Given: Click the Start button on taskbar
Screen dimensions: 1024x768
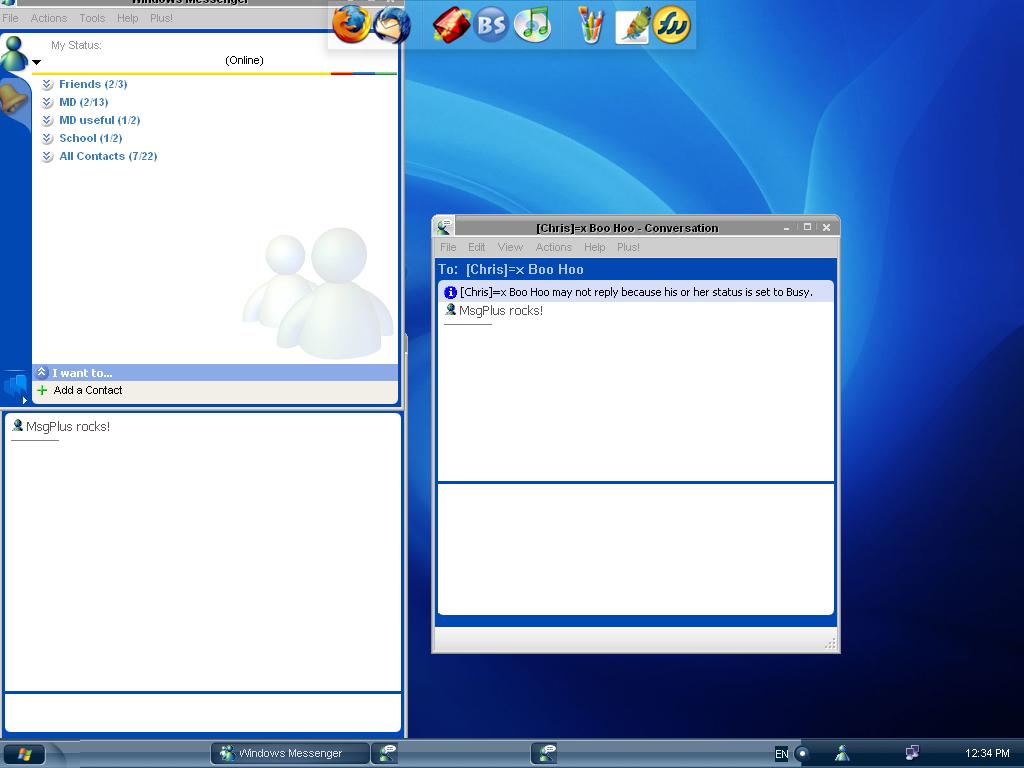Looking at the screenshot, I should pyautogui.click(x=25, y=753).
